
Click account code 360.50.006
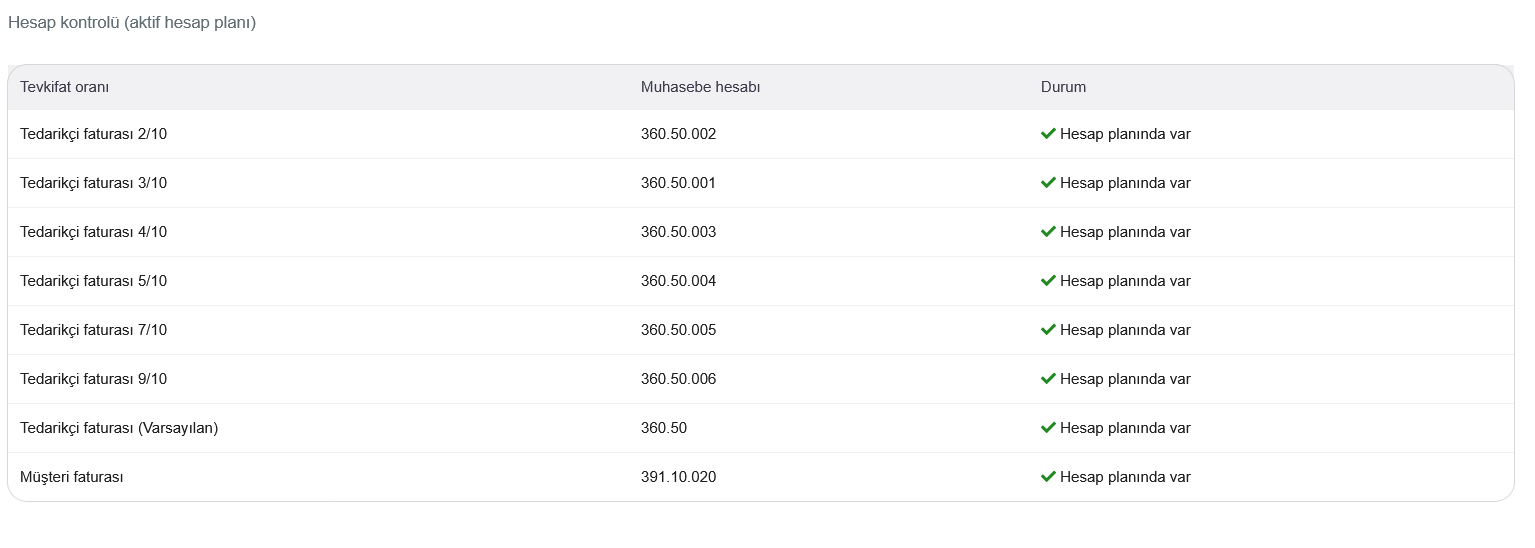coord(679,379)
